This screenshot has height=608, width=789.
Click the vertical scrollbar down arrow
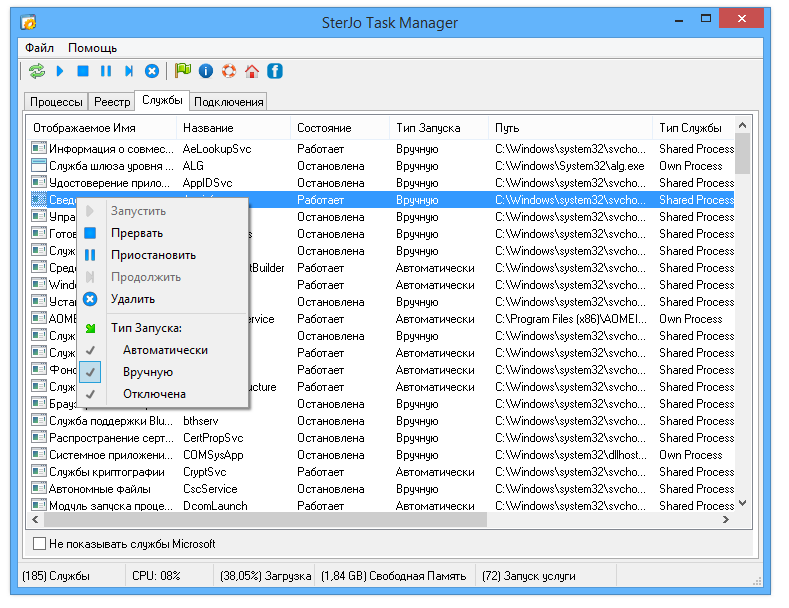pyautogui.click(x=742, y=503)
